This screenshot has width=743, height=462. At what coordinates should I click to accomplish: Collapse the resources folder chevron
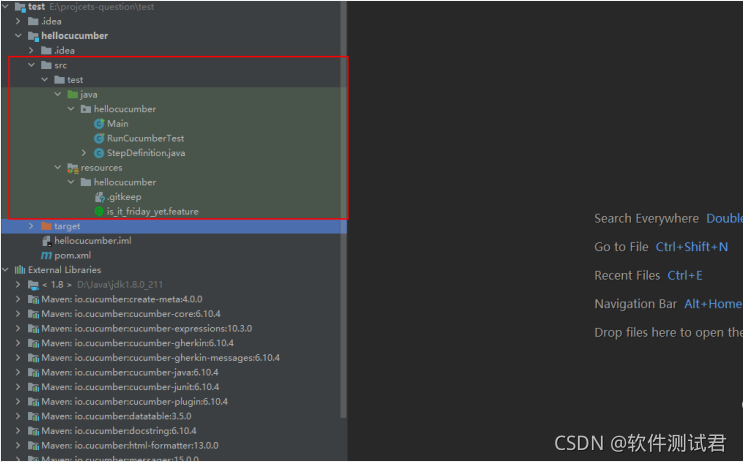[58, 167]
